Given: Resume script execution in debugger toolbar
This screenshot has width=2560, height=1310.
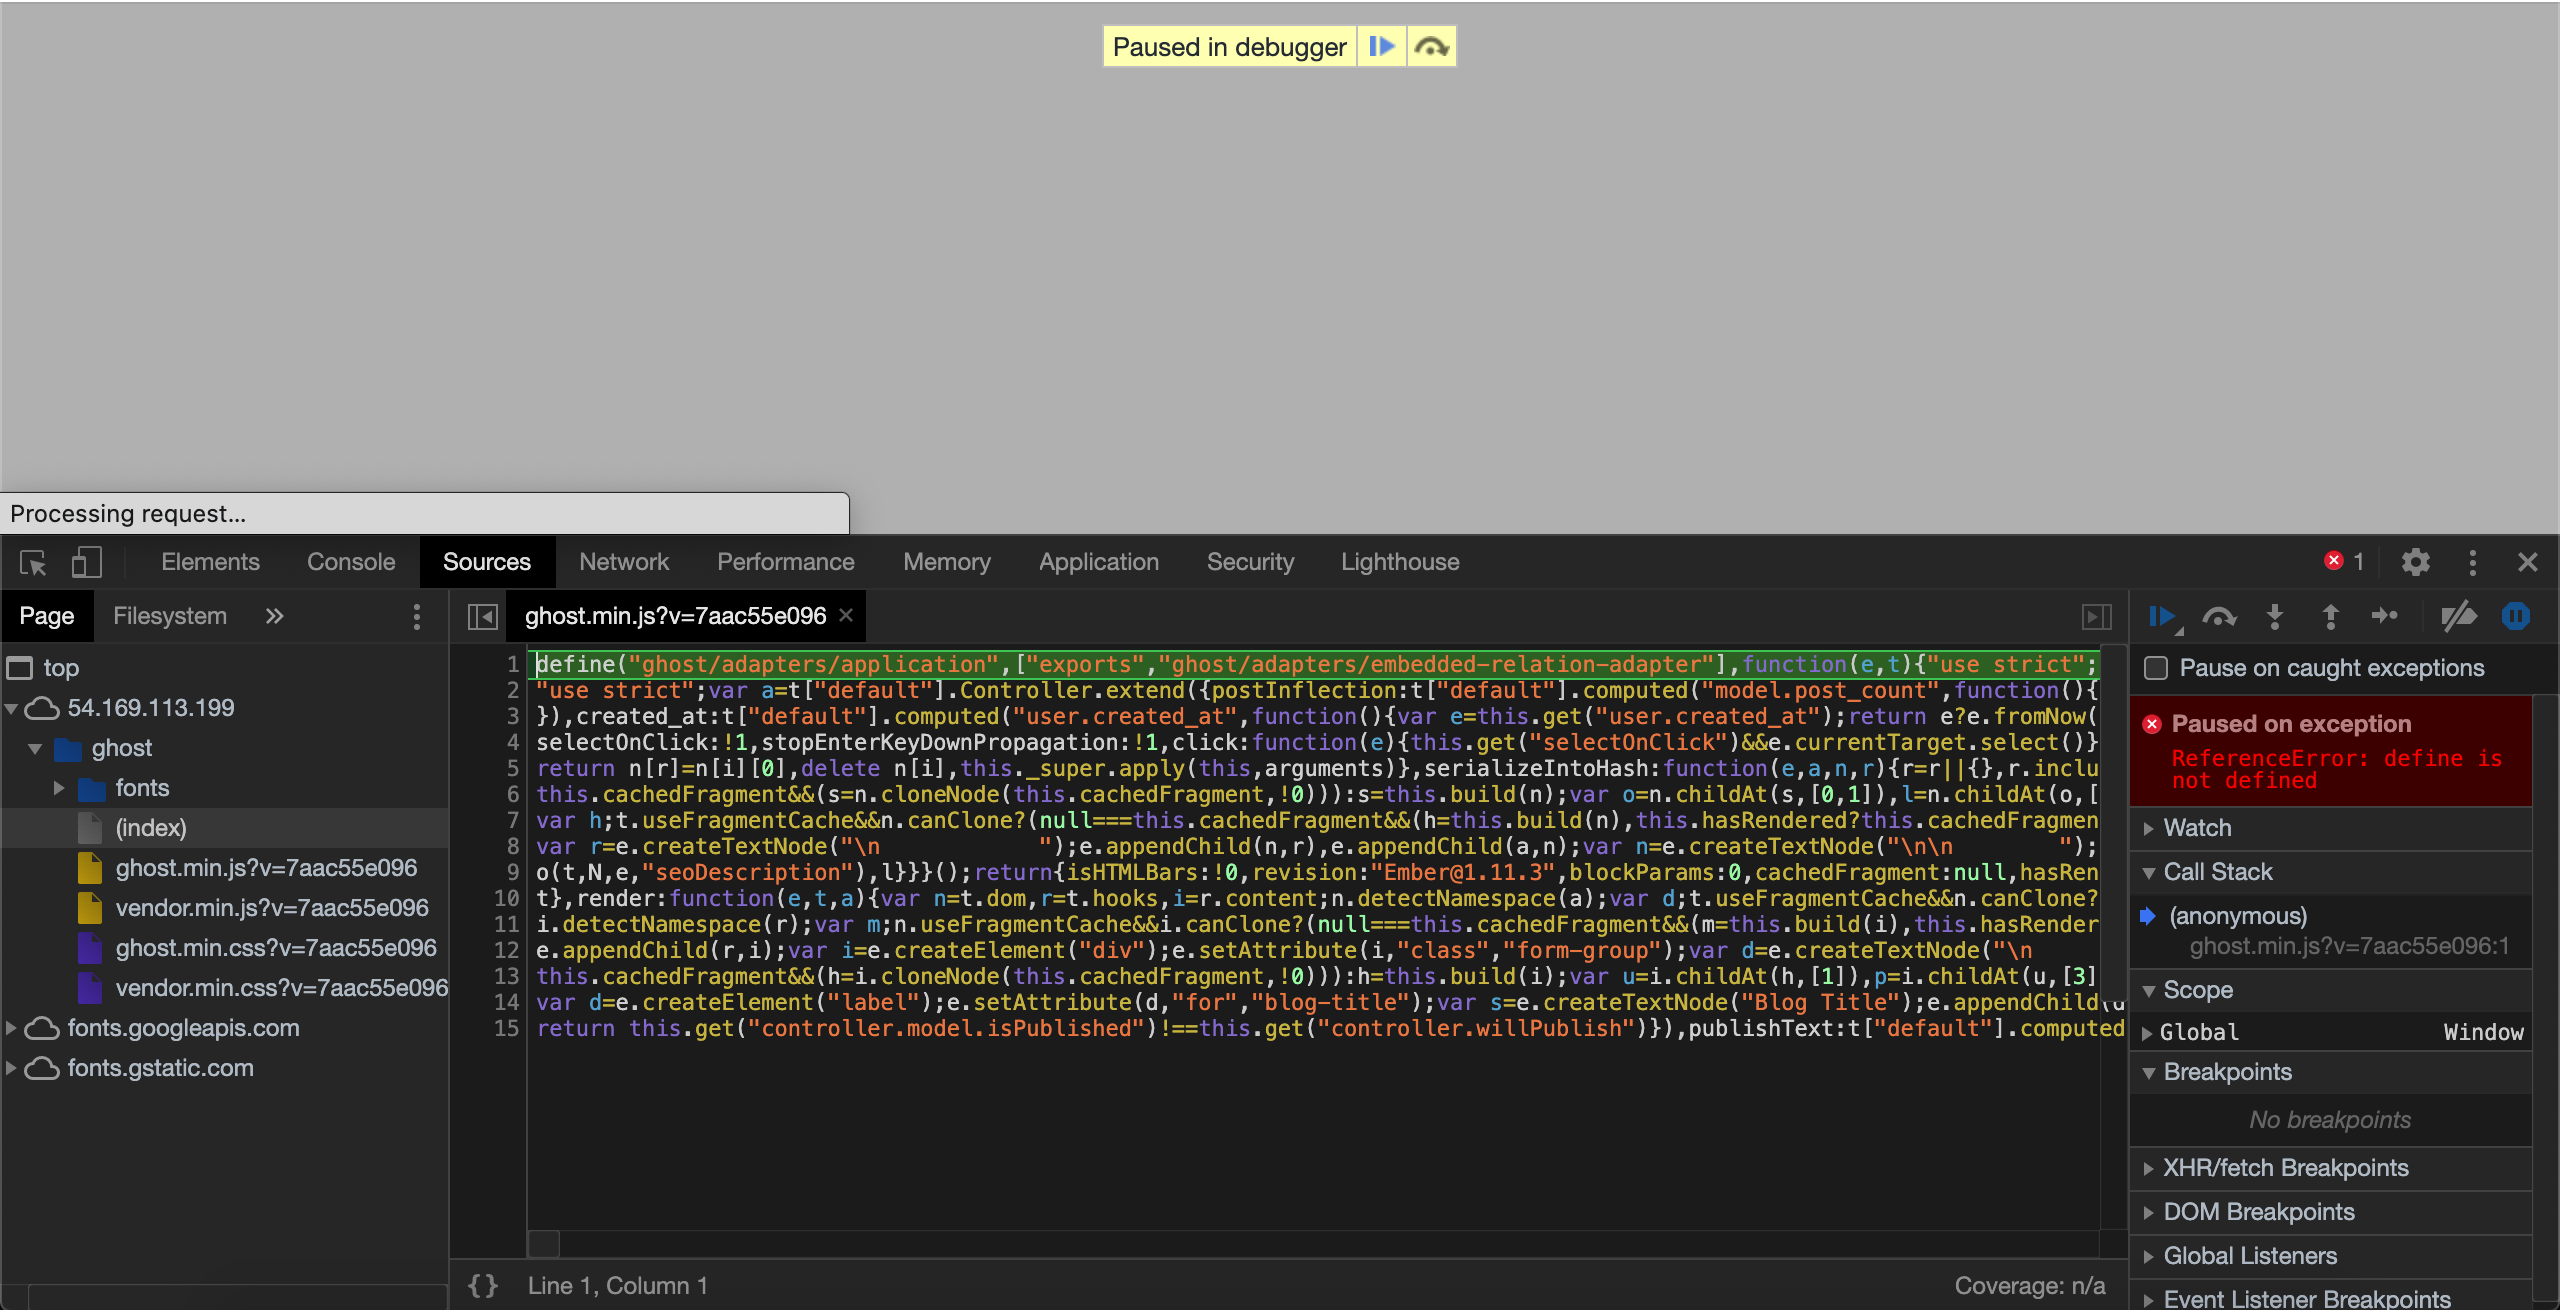Looking at the screenshot, I should click(2163, 616).
